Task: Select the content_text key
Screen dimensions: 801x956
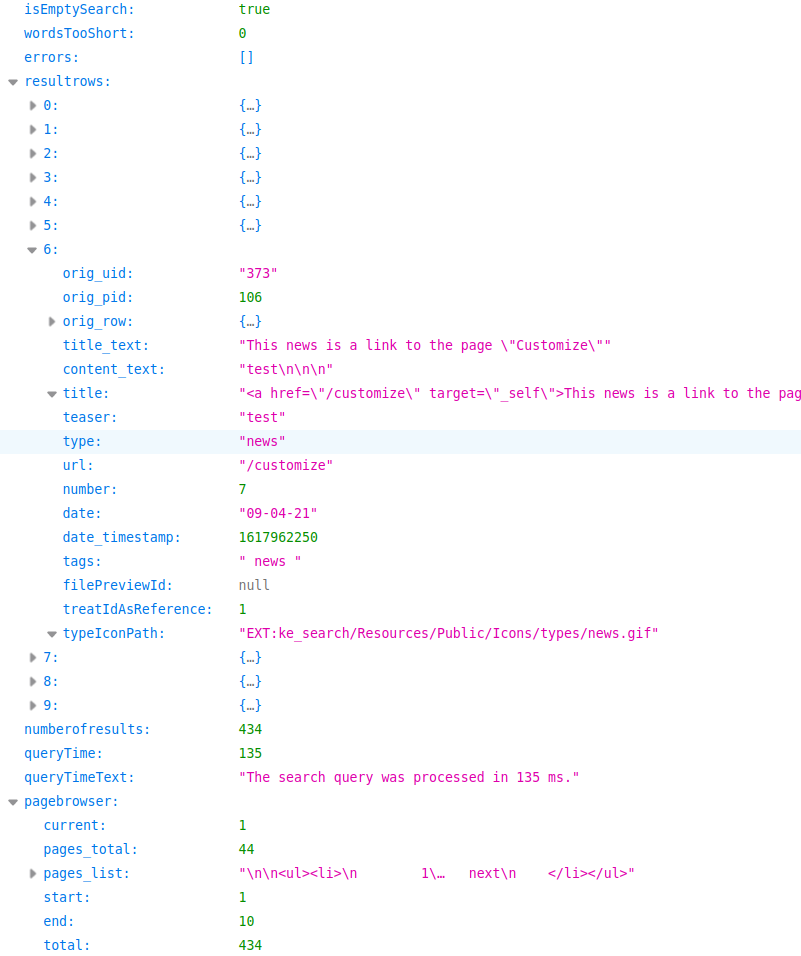Action: tap(114, 369)
